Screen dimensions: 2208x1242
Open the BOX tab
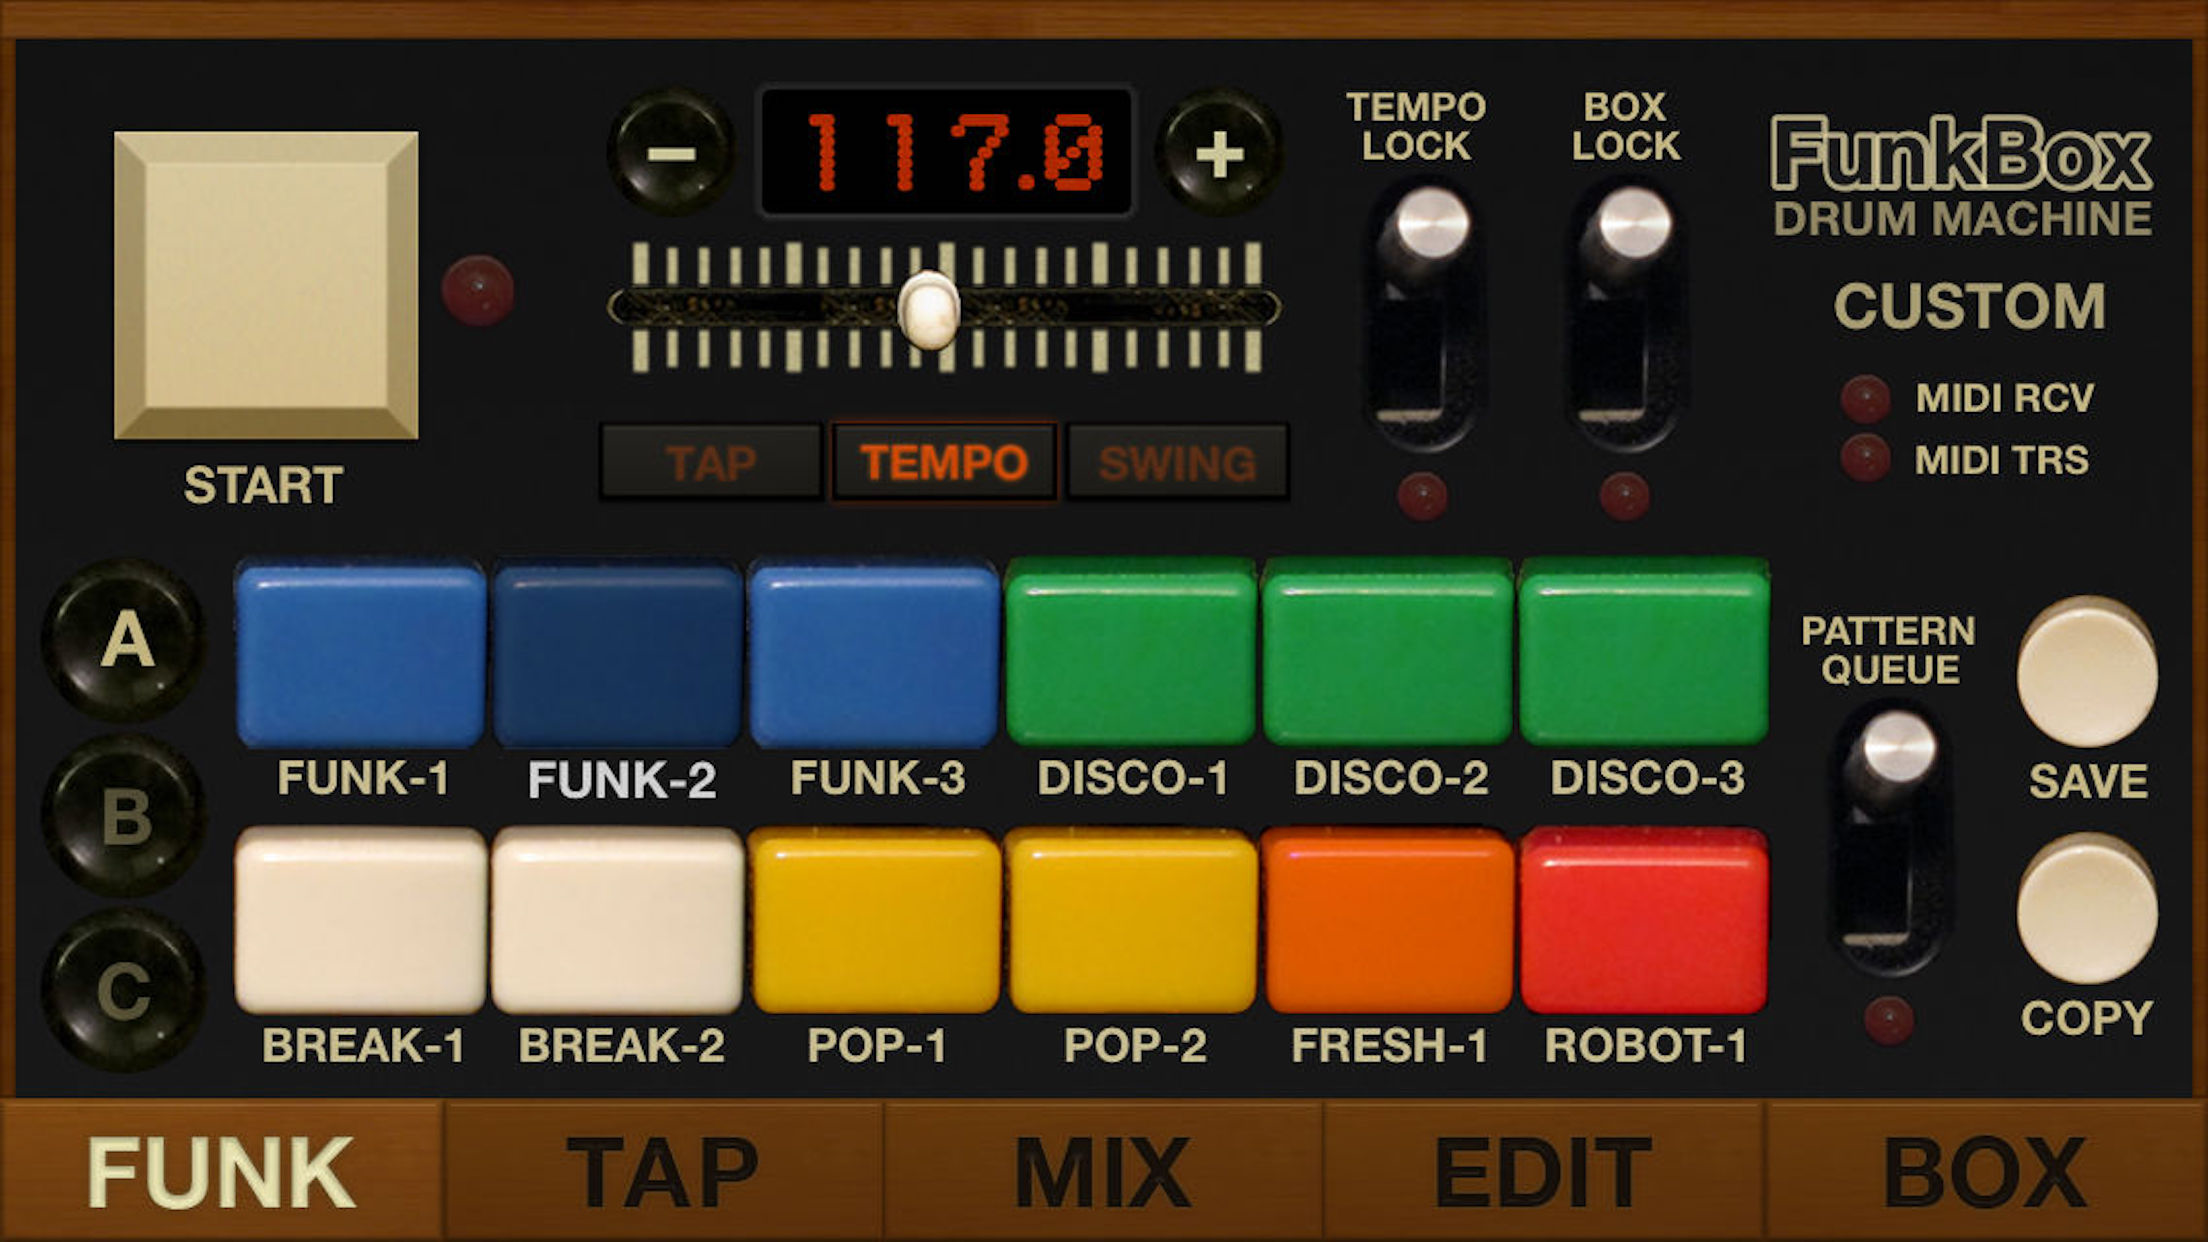coord(1985,1172)
